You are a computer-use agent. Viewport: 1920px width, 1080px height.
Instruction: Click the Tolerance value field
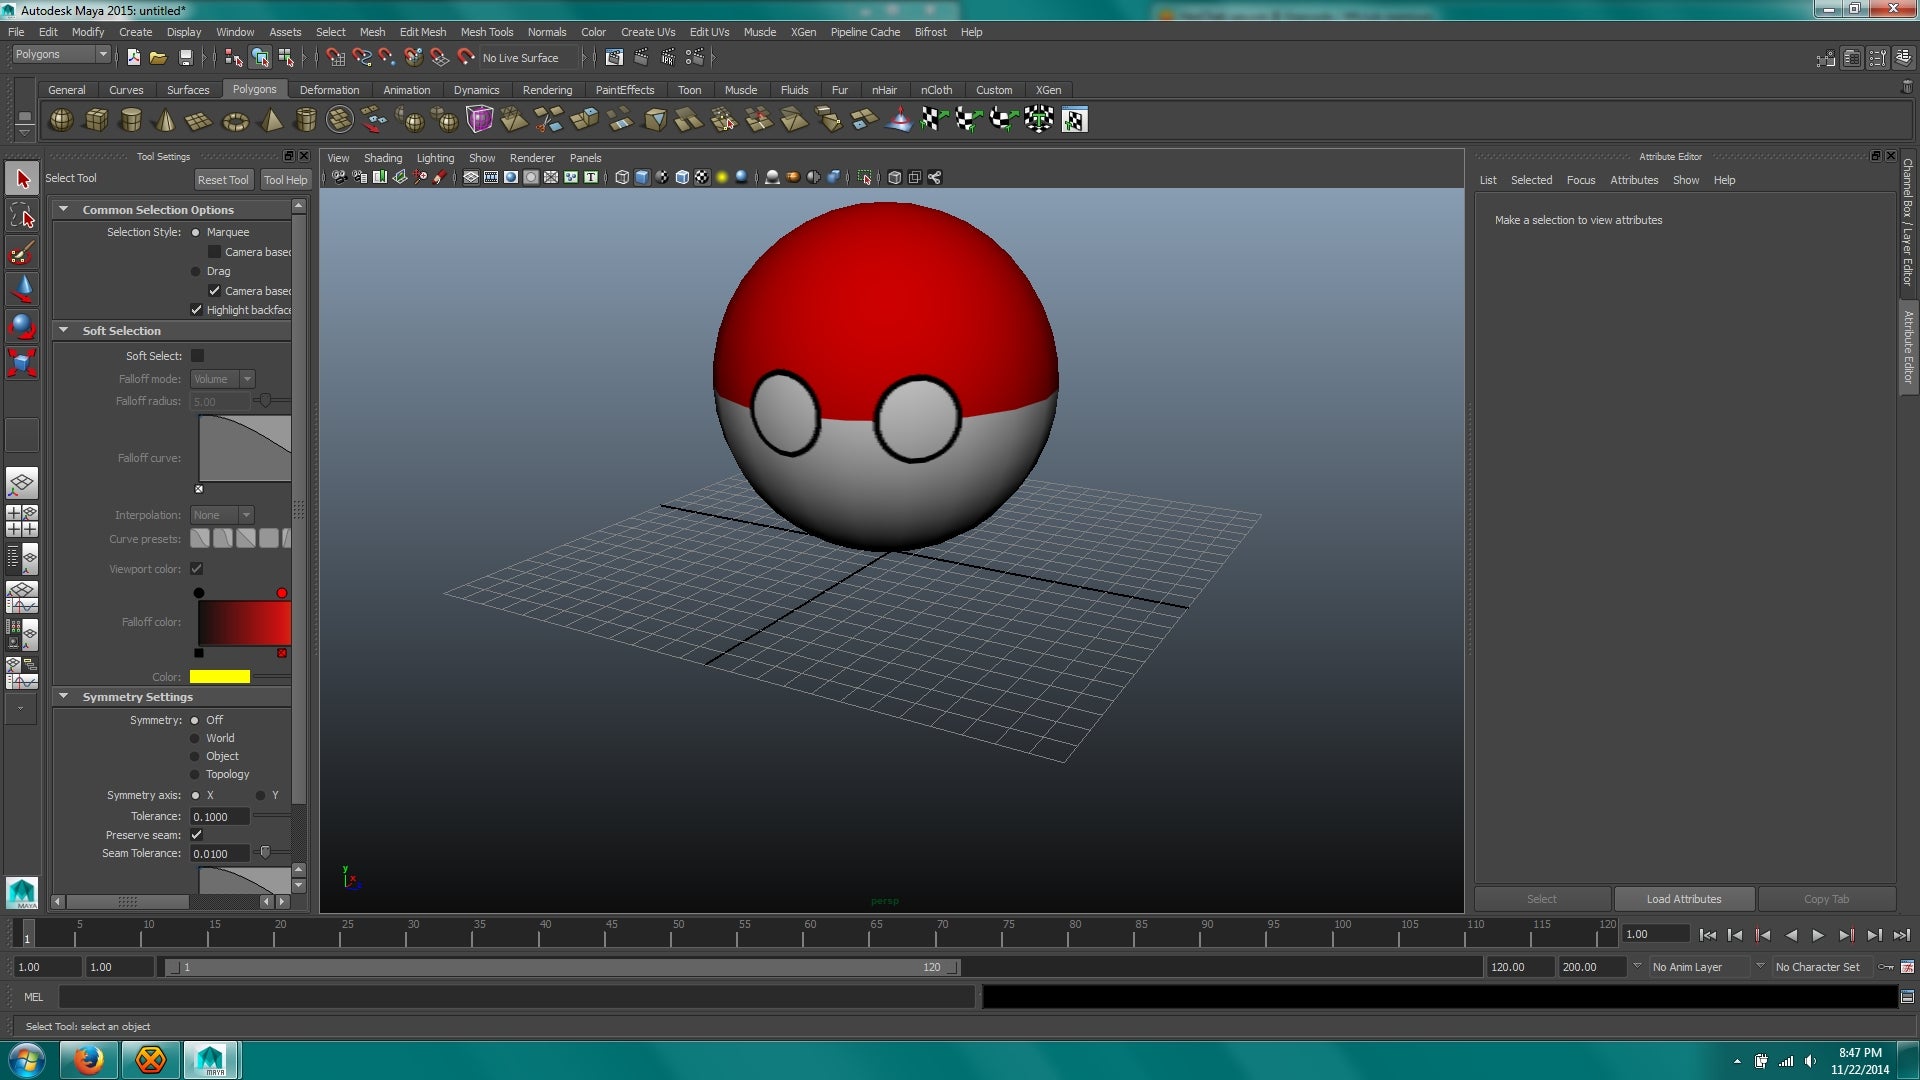tap(220, 817)
